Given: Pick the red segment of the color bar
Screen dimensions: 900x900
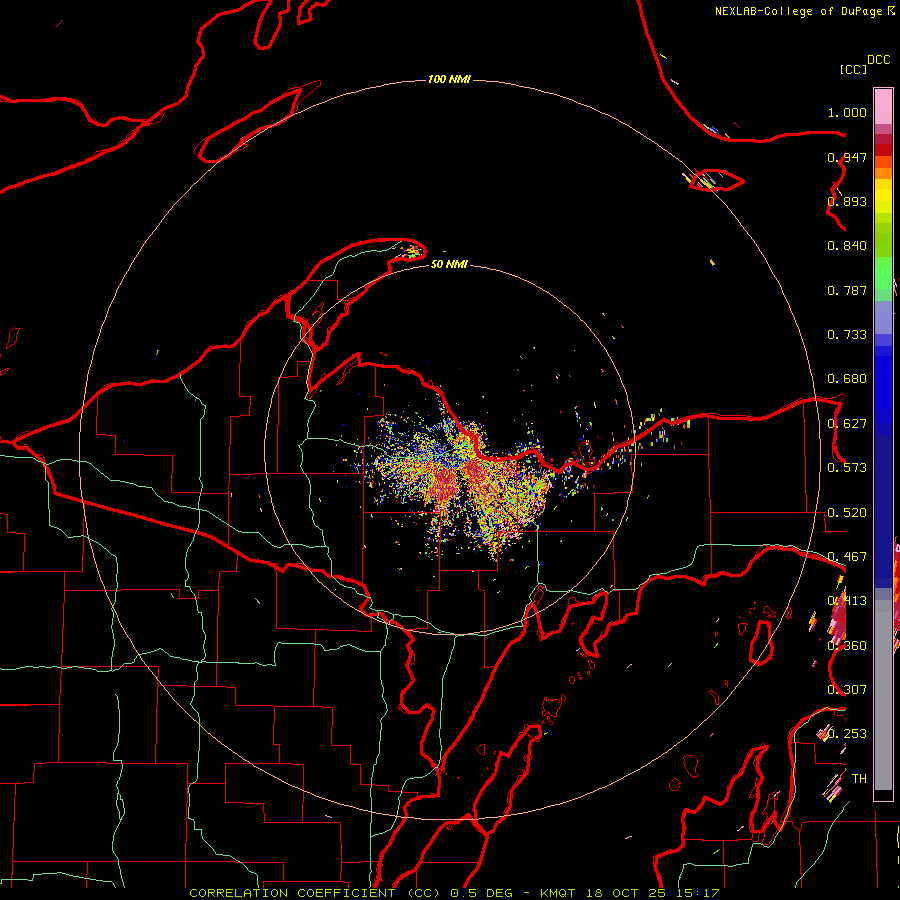Looking at the screenshot, I should (883, 150).
